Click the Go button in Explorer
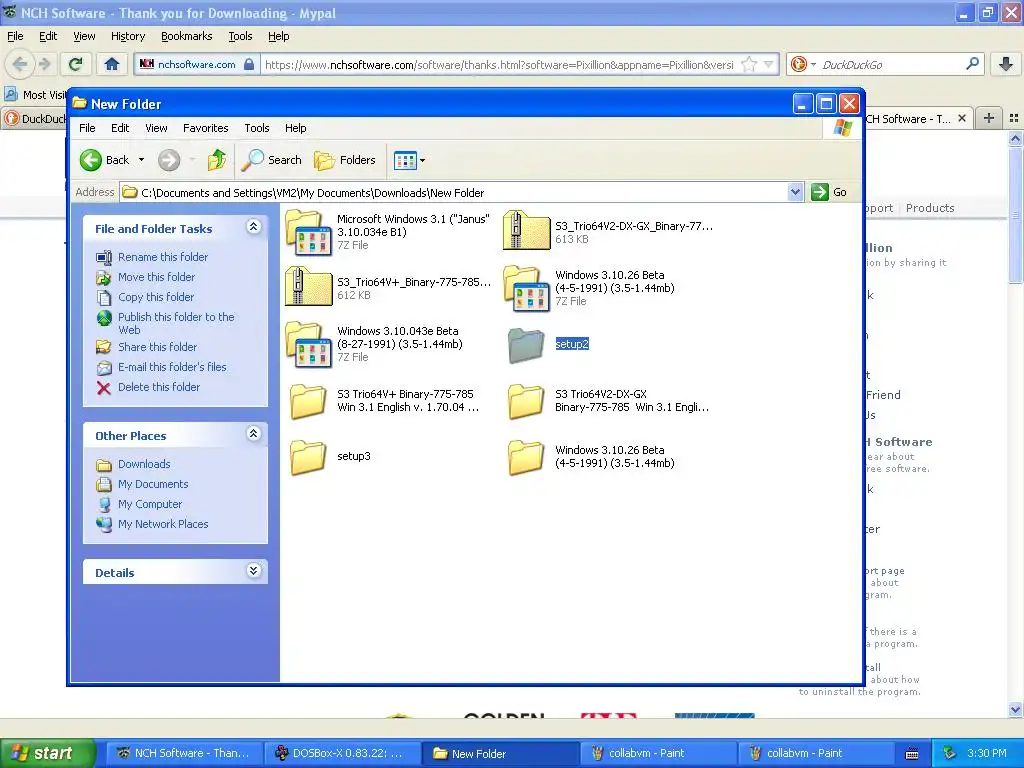This screenshot has width=1024, height=768. [829, 192]
